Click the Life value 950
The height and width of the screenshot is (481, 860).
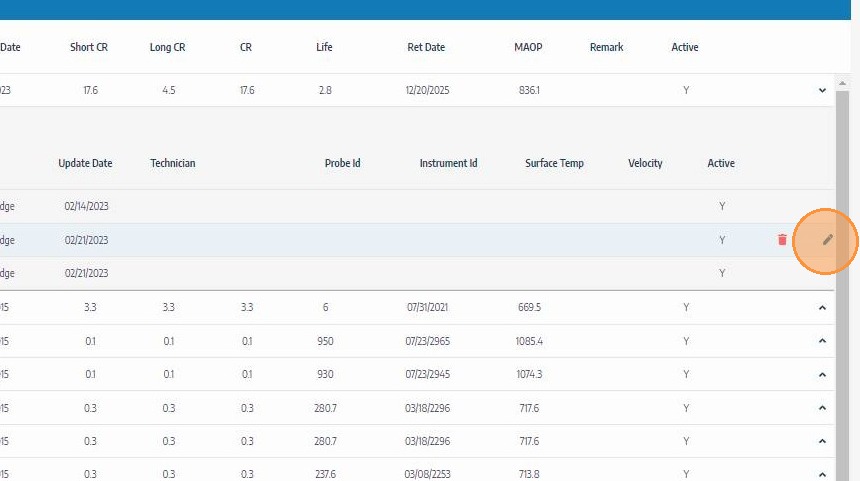325,341
